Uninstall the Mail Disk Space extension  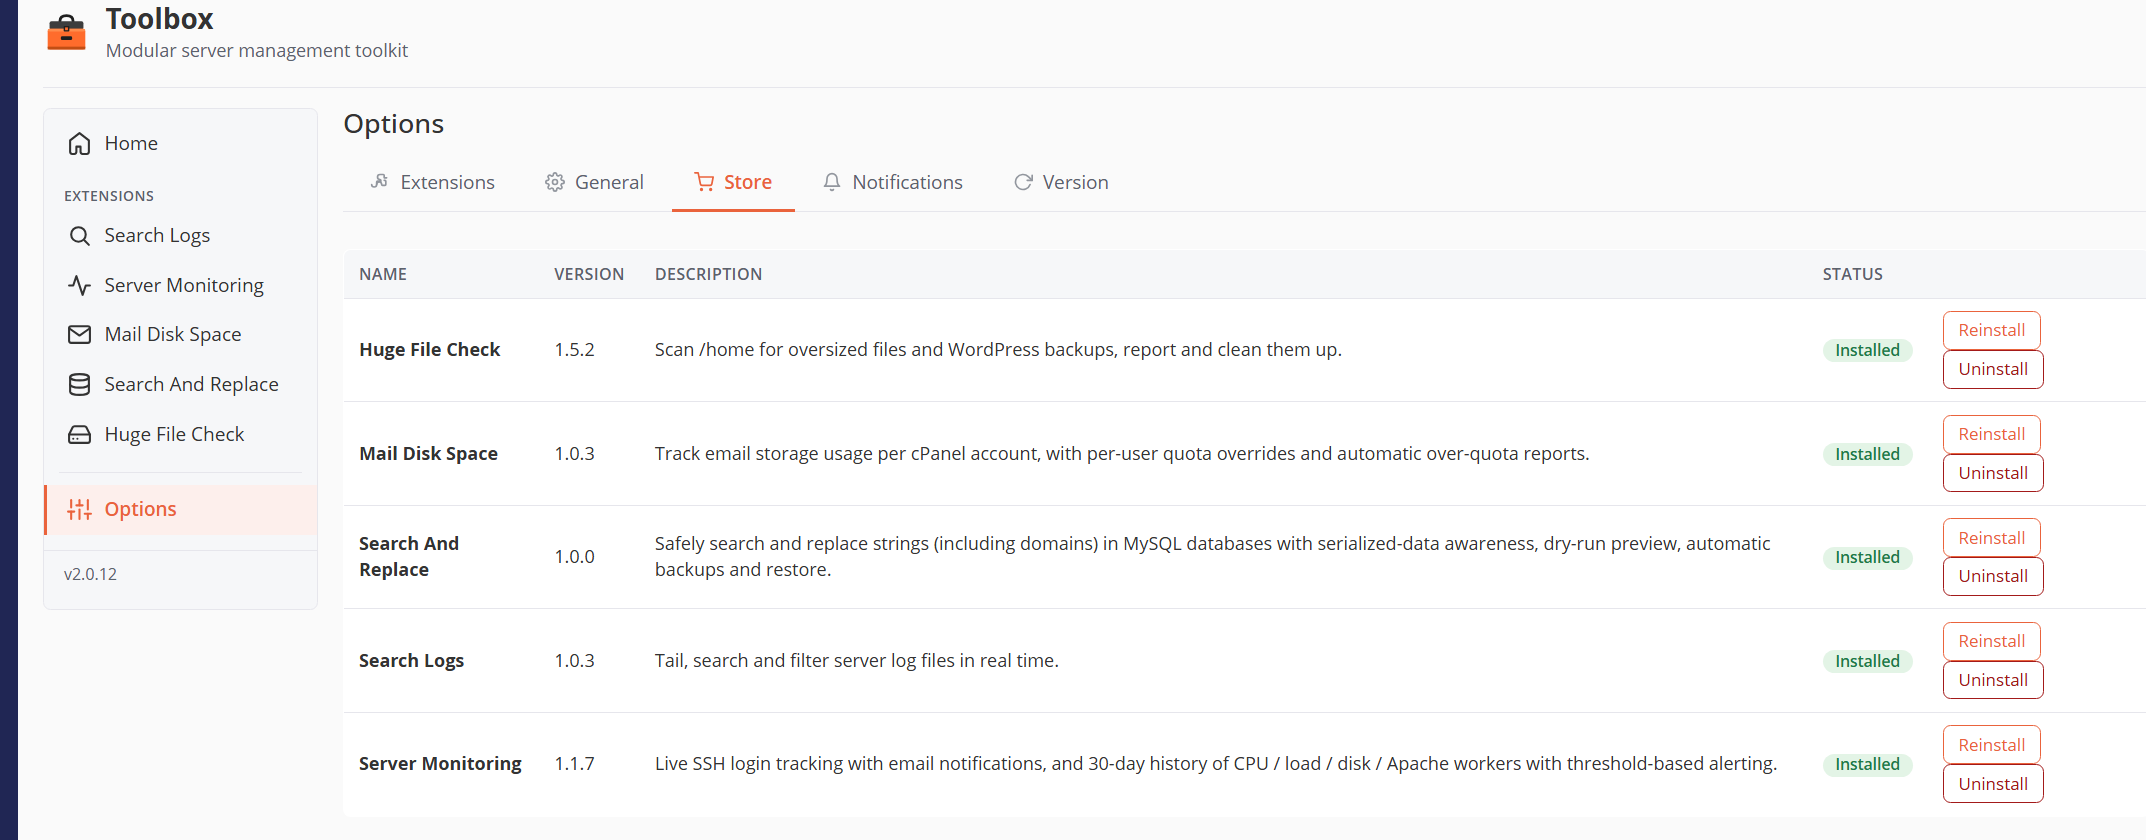[1993, 474]
